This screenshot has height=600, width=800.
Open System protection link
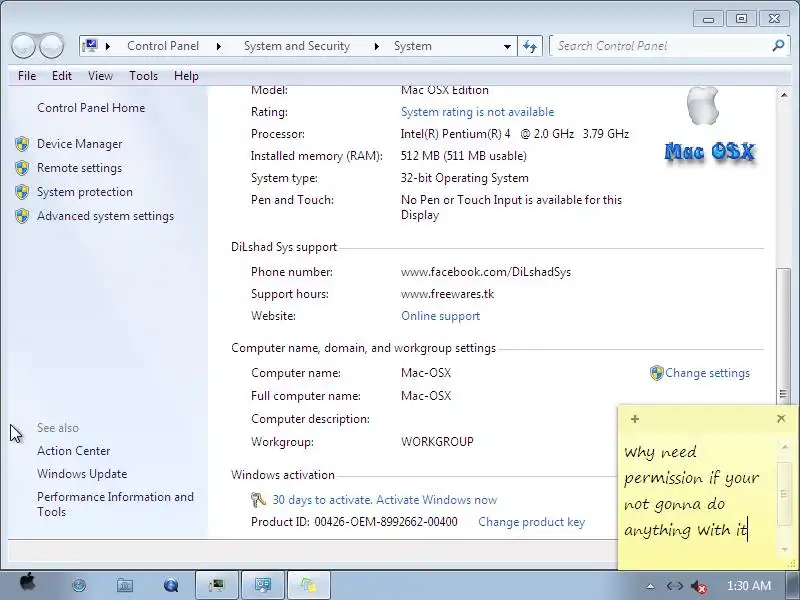[85, 192]
